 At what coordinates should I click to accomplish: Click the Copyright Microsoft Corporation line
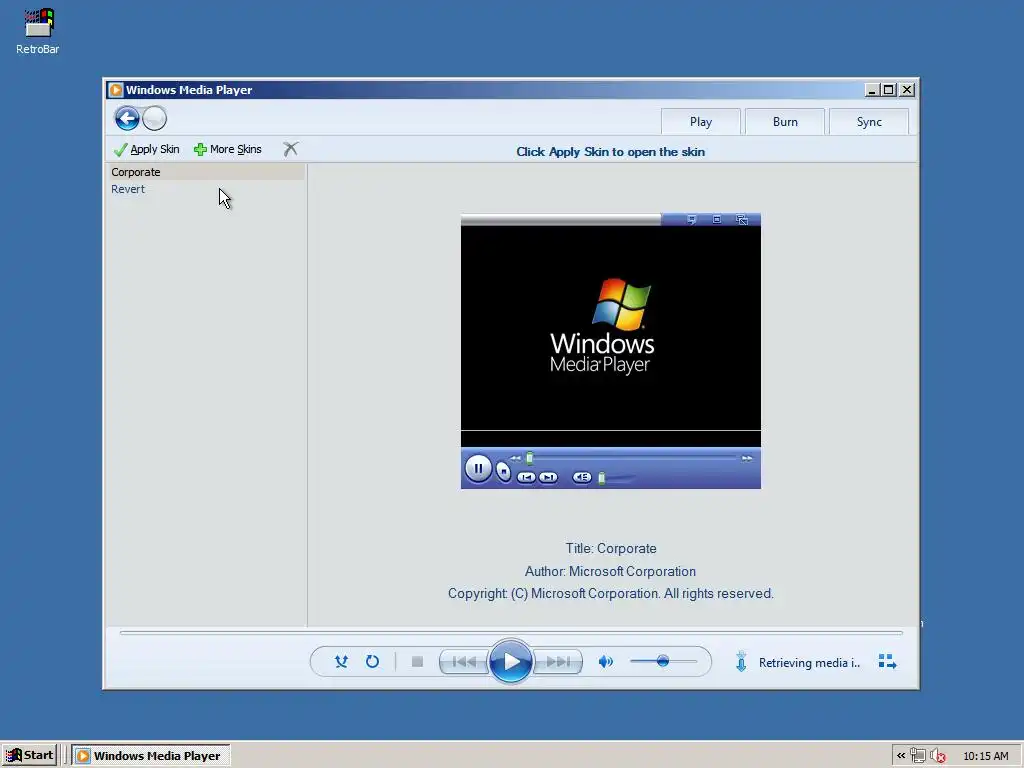tap(611, 594)
